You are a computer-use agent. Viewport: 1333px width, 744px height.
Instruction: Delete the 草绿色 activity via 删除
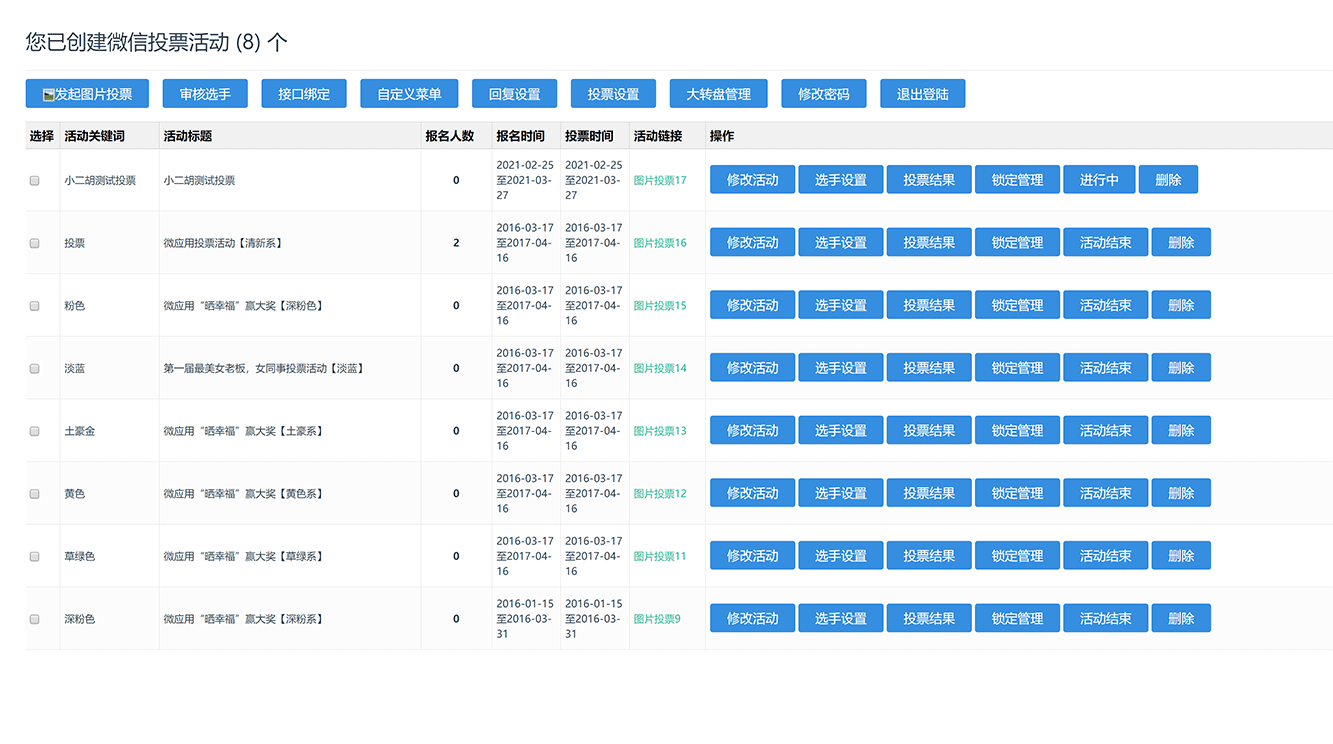point(1181,555)
